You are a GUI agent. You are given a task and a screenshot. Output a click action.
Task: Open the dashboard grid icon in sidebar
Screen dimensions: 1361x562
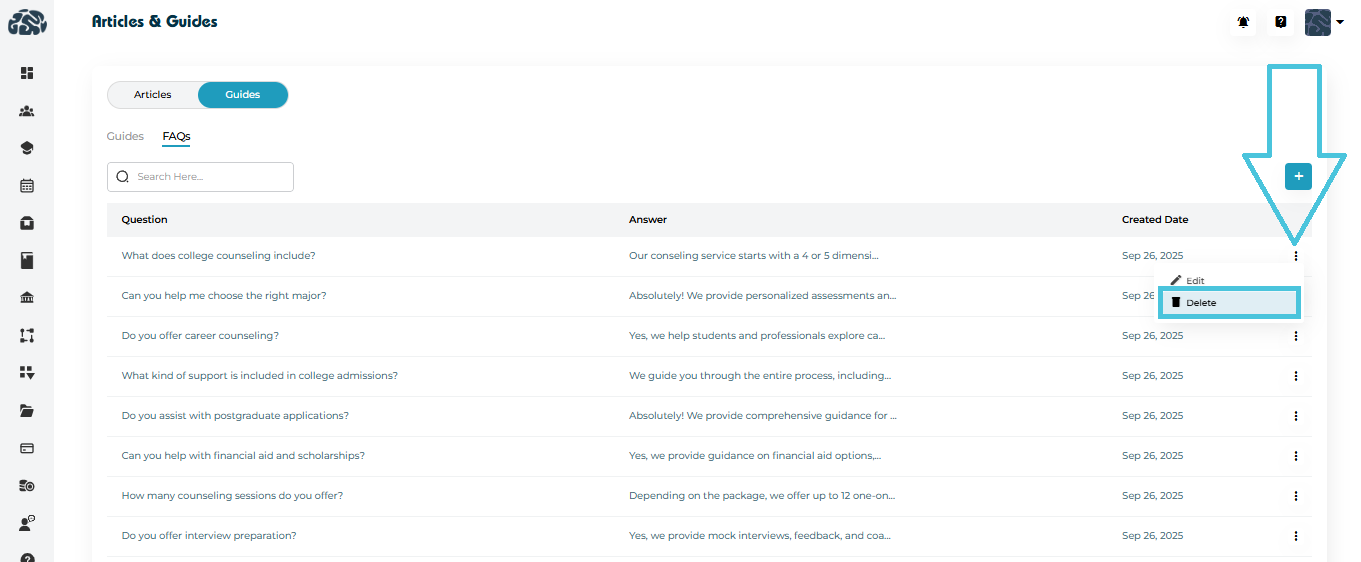pyautogui.click(x=27, y=73)
